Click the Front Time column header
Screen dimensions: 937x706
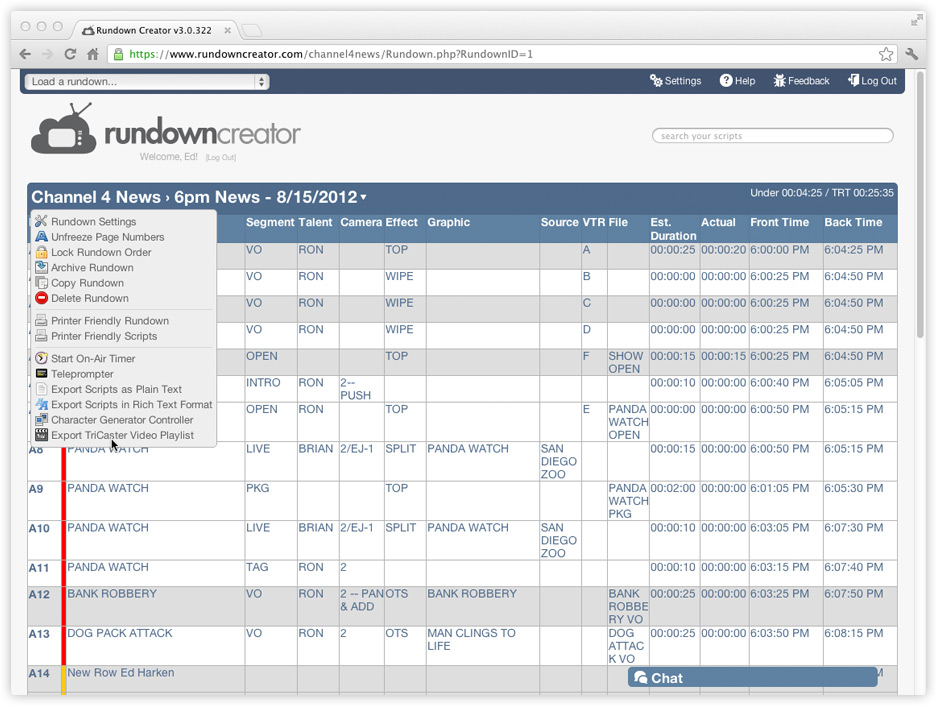(x=779, y=222)
